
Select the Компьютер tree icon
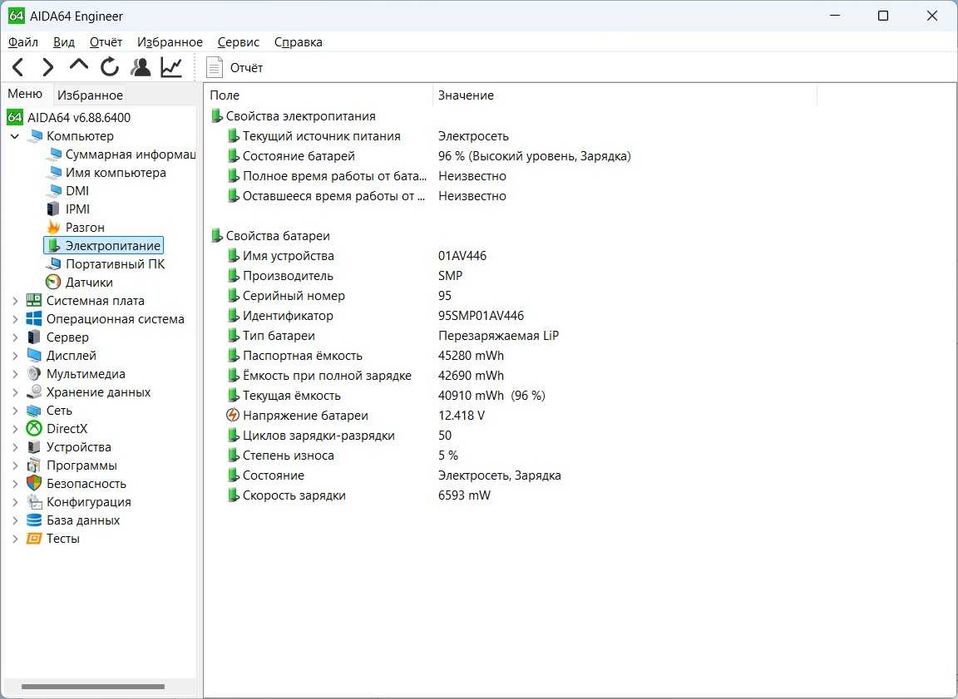(x=35, y=136)
